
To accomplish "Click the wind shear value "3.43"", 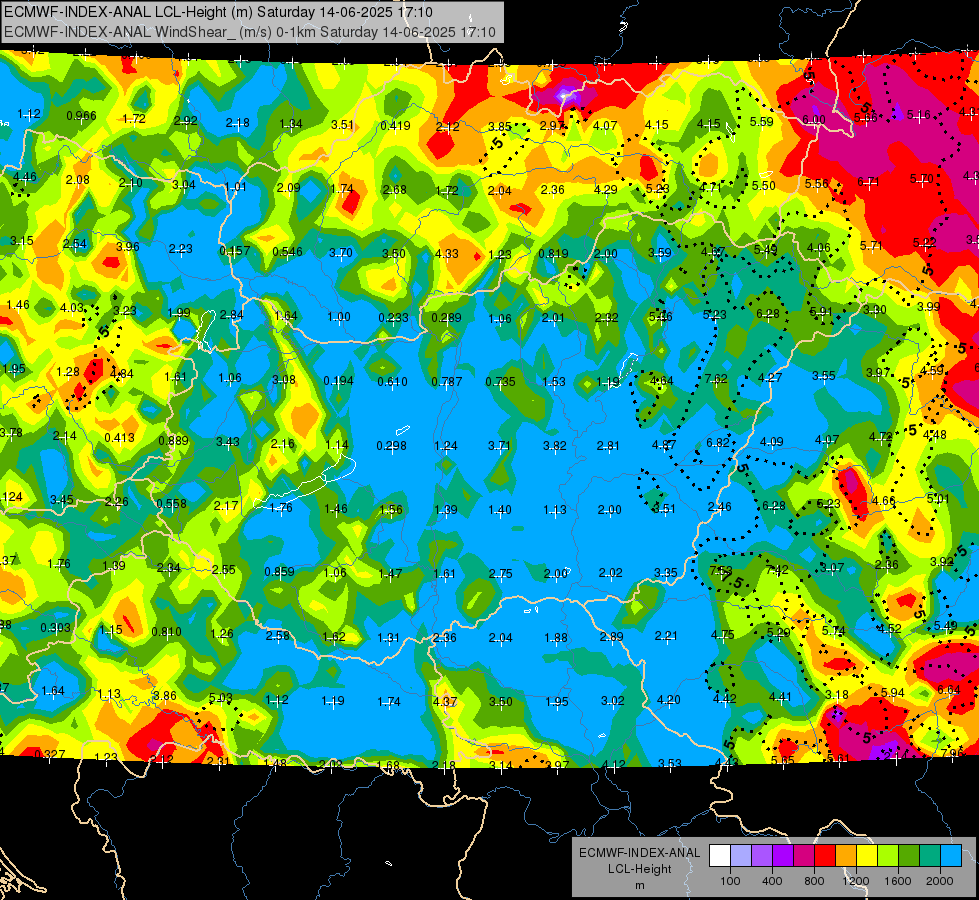I will click(228, 442).
